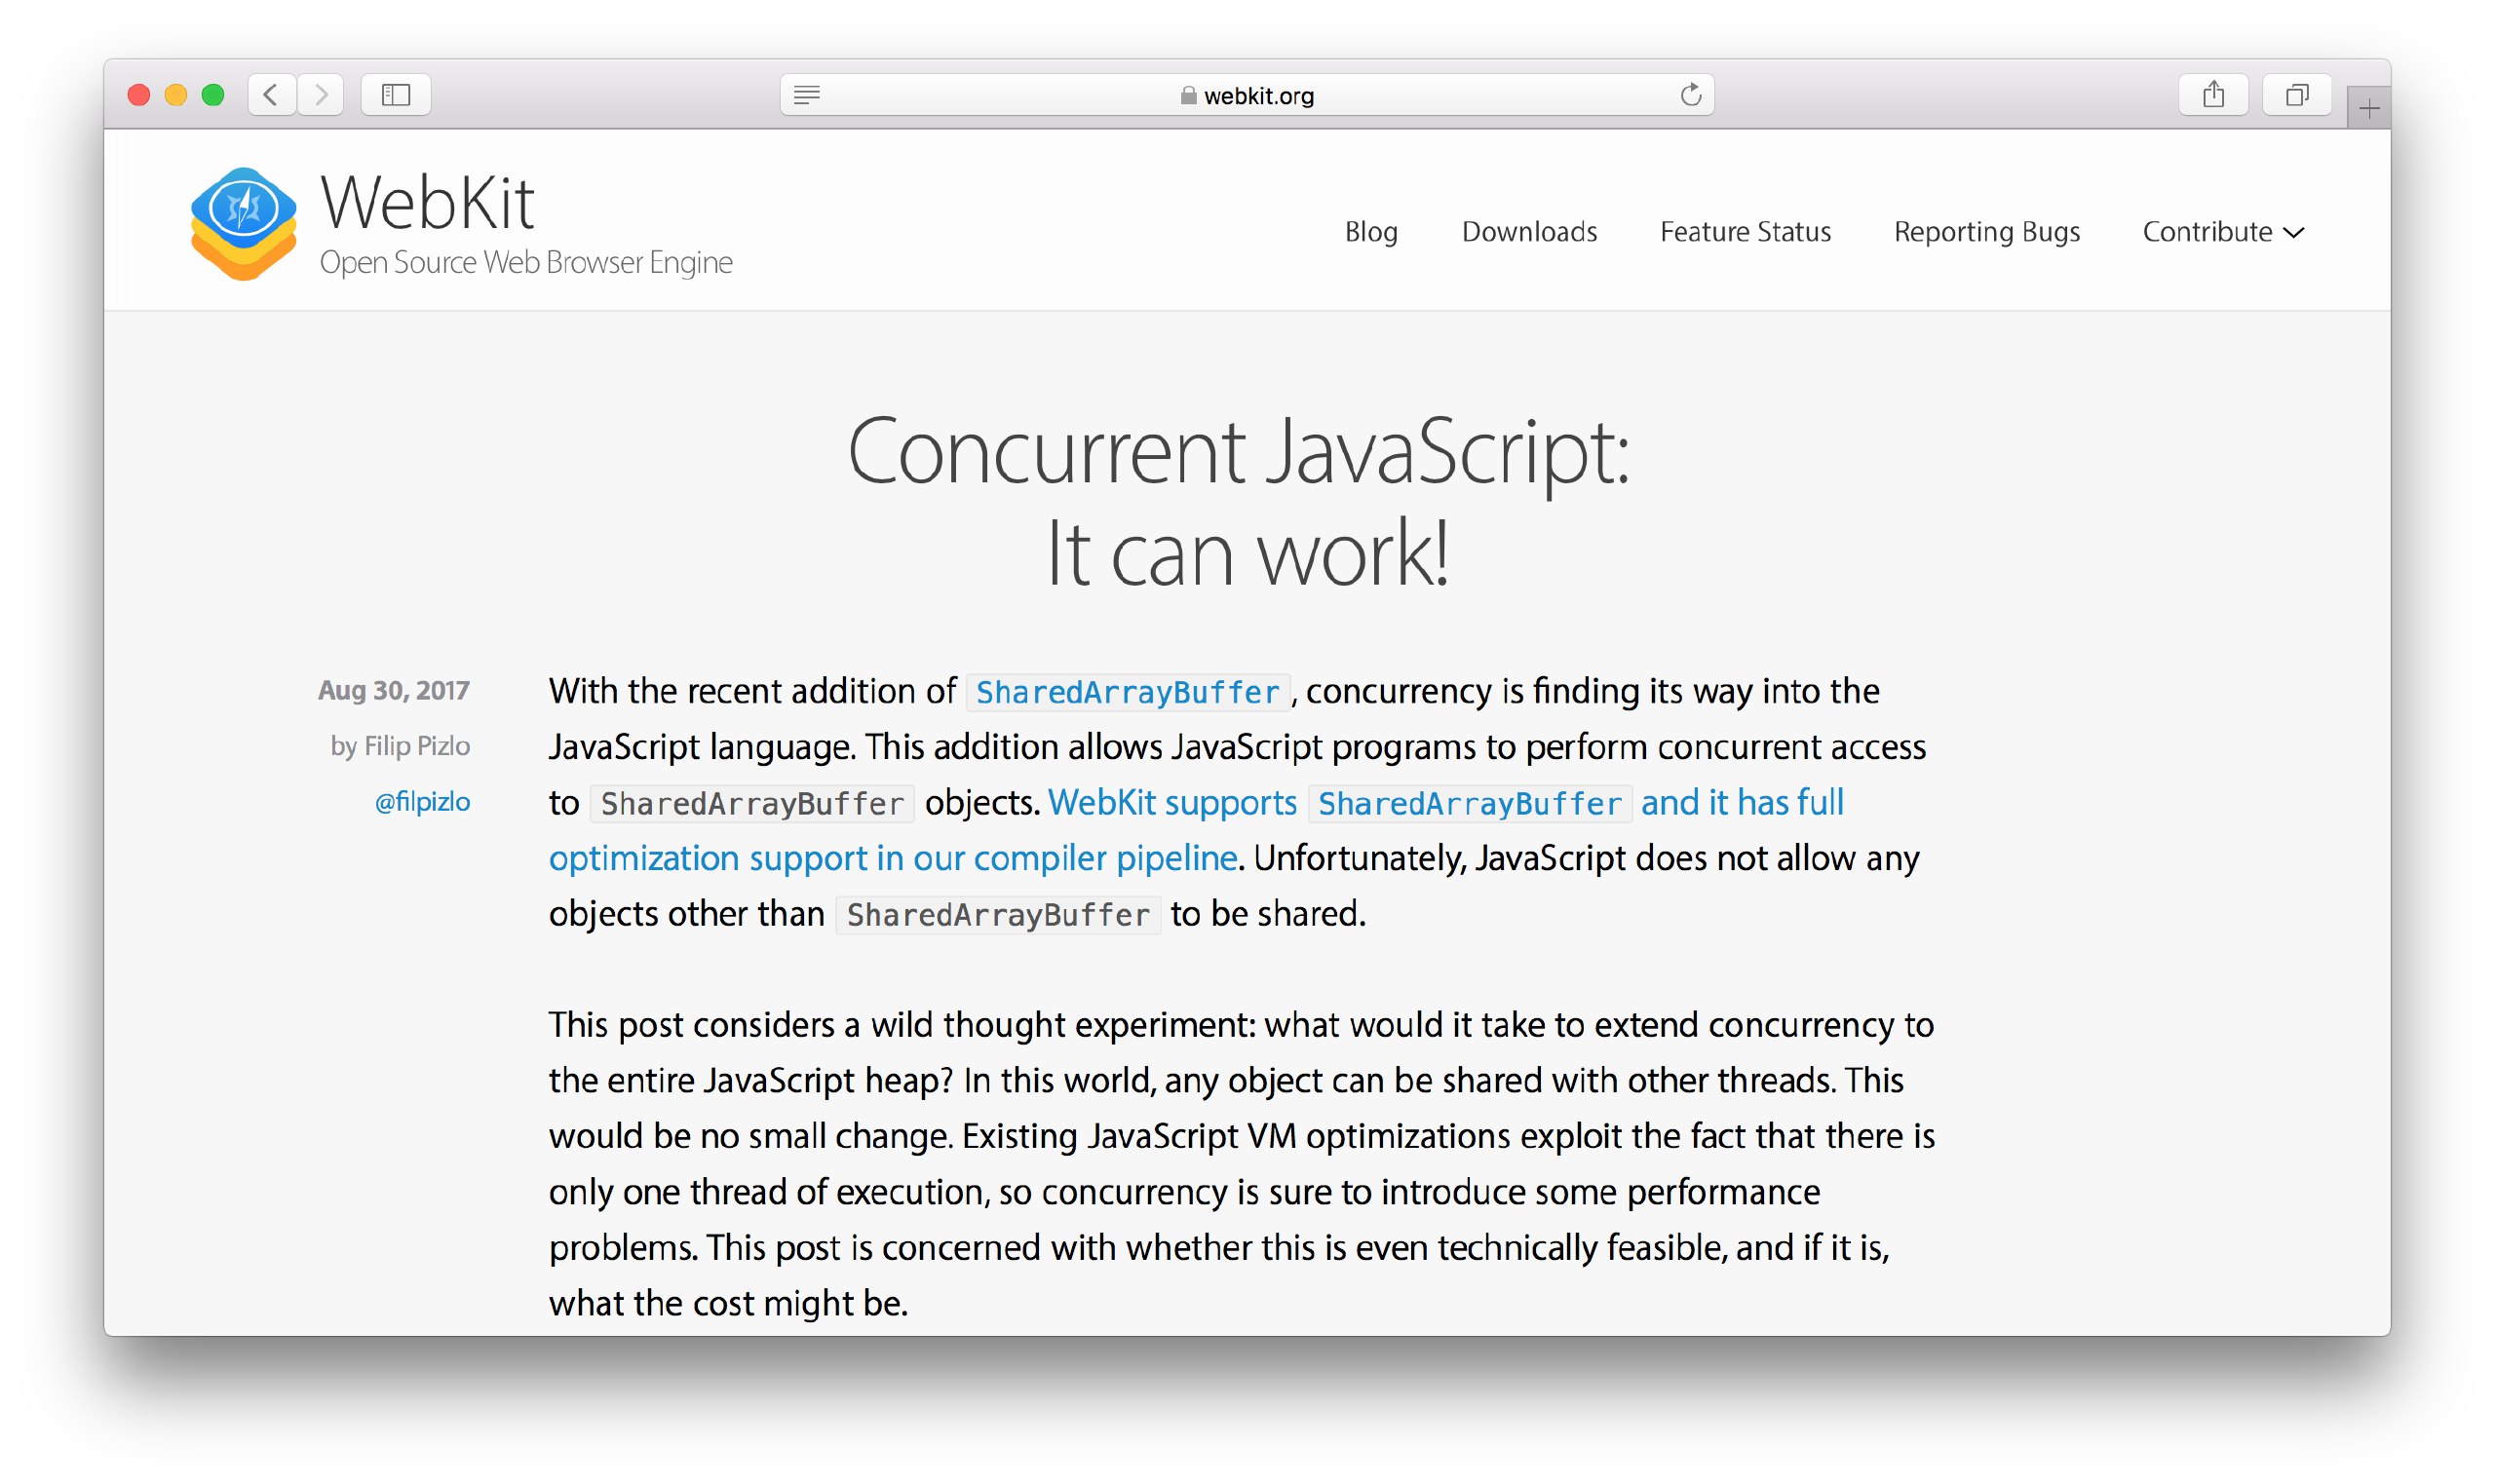
Task: Click the author text 'by Filip Pizlo'
Action: 400,746
